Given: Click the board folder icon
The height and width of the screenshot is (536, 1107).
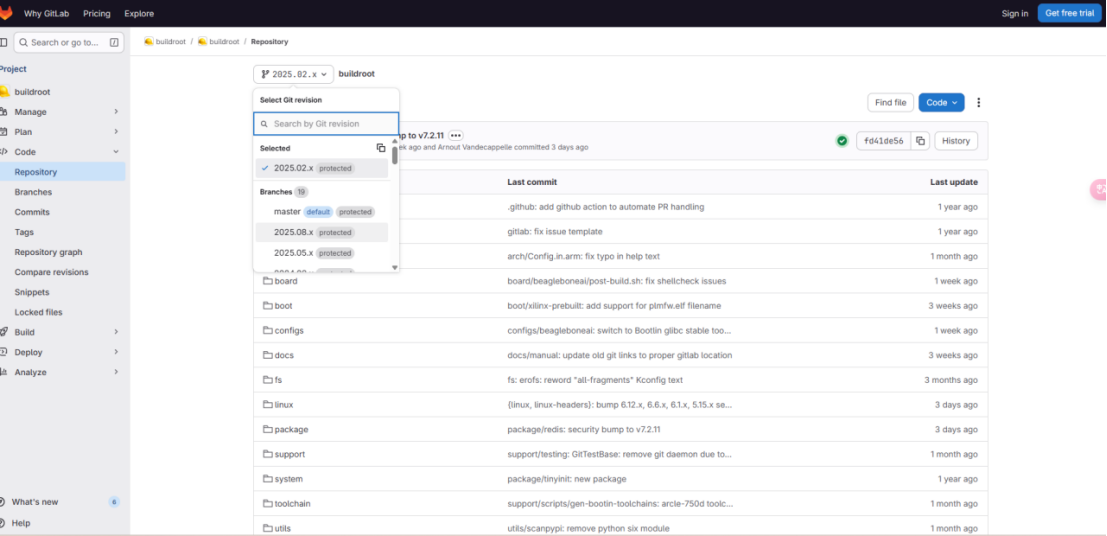Looking at the screenshot, I should (x=268, y=281).
